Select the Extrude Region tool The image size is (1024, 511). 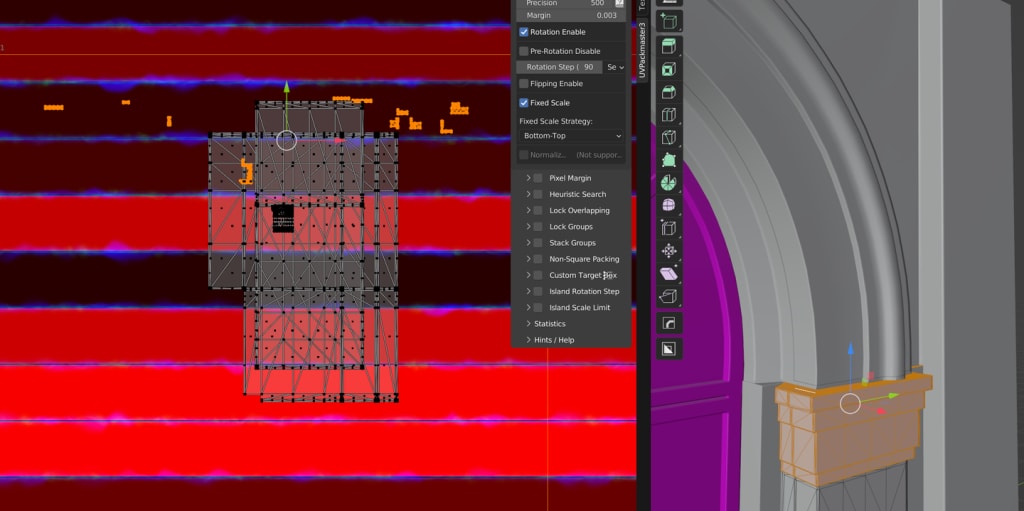coord(669,46)
